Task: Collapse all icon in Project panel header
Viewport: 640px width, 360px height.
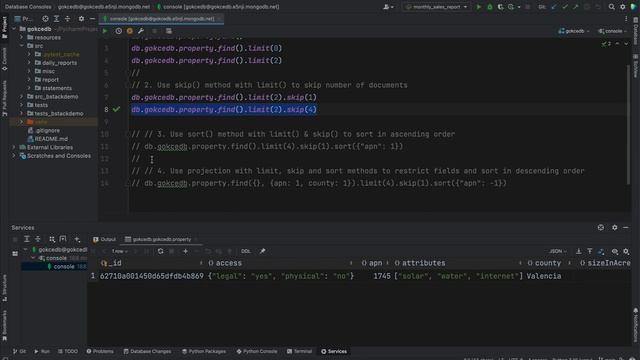Action: pos(67,19)
